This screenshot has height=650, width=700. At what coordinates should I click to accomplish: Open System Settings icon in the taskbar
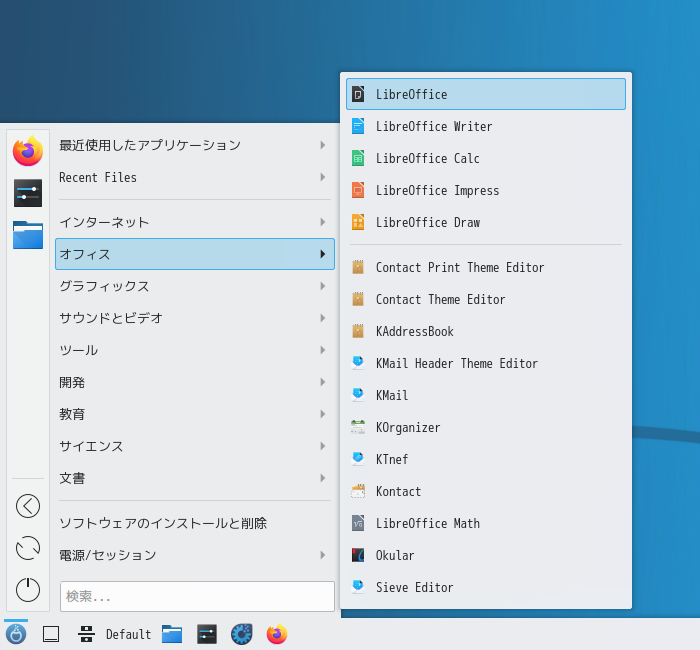207,634
